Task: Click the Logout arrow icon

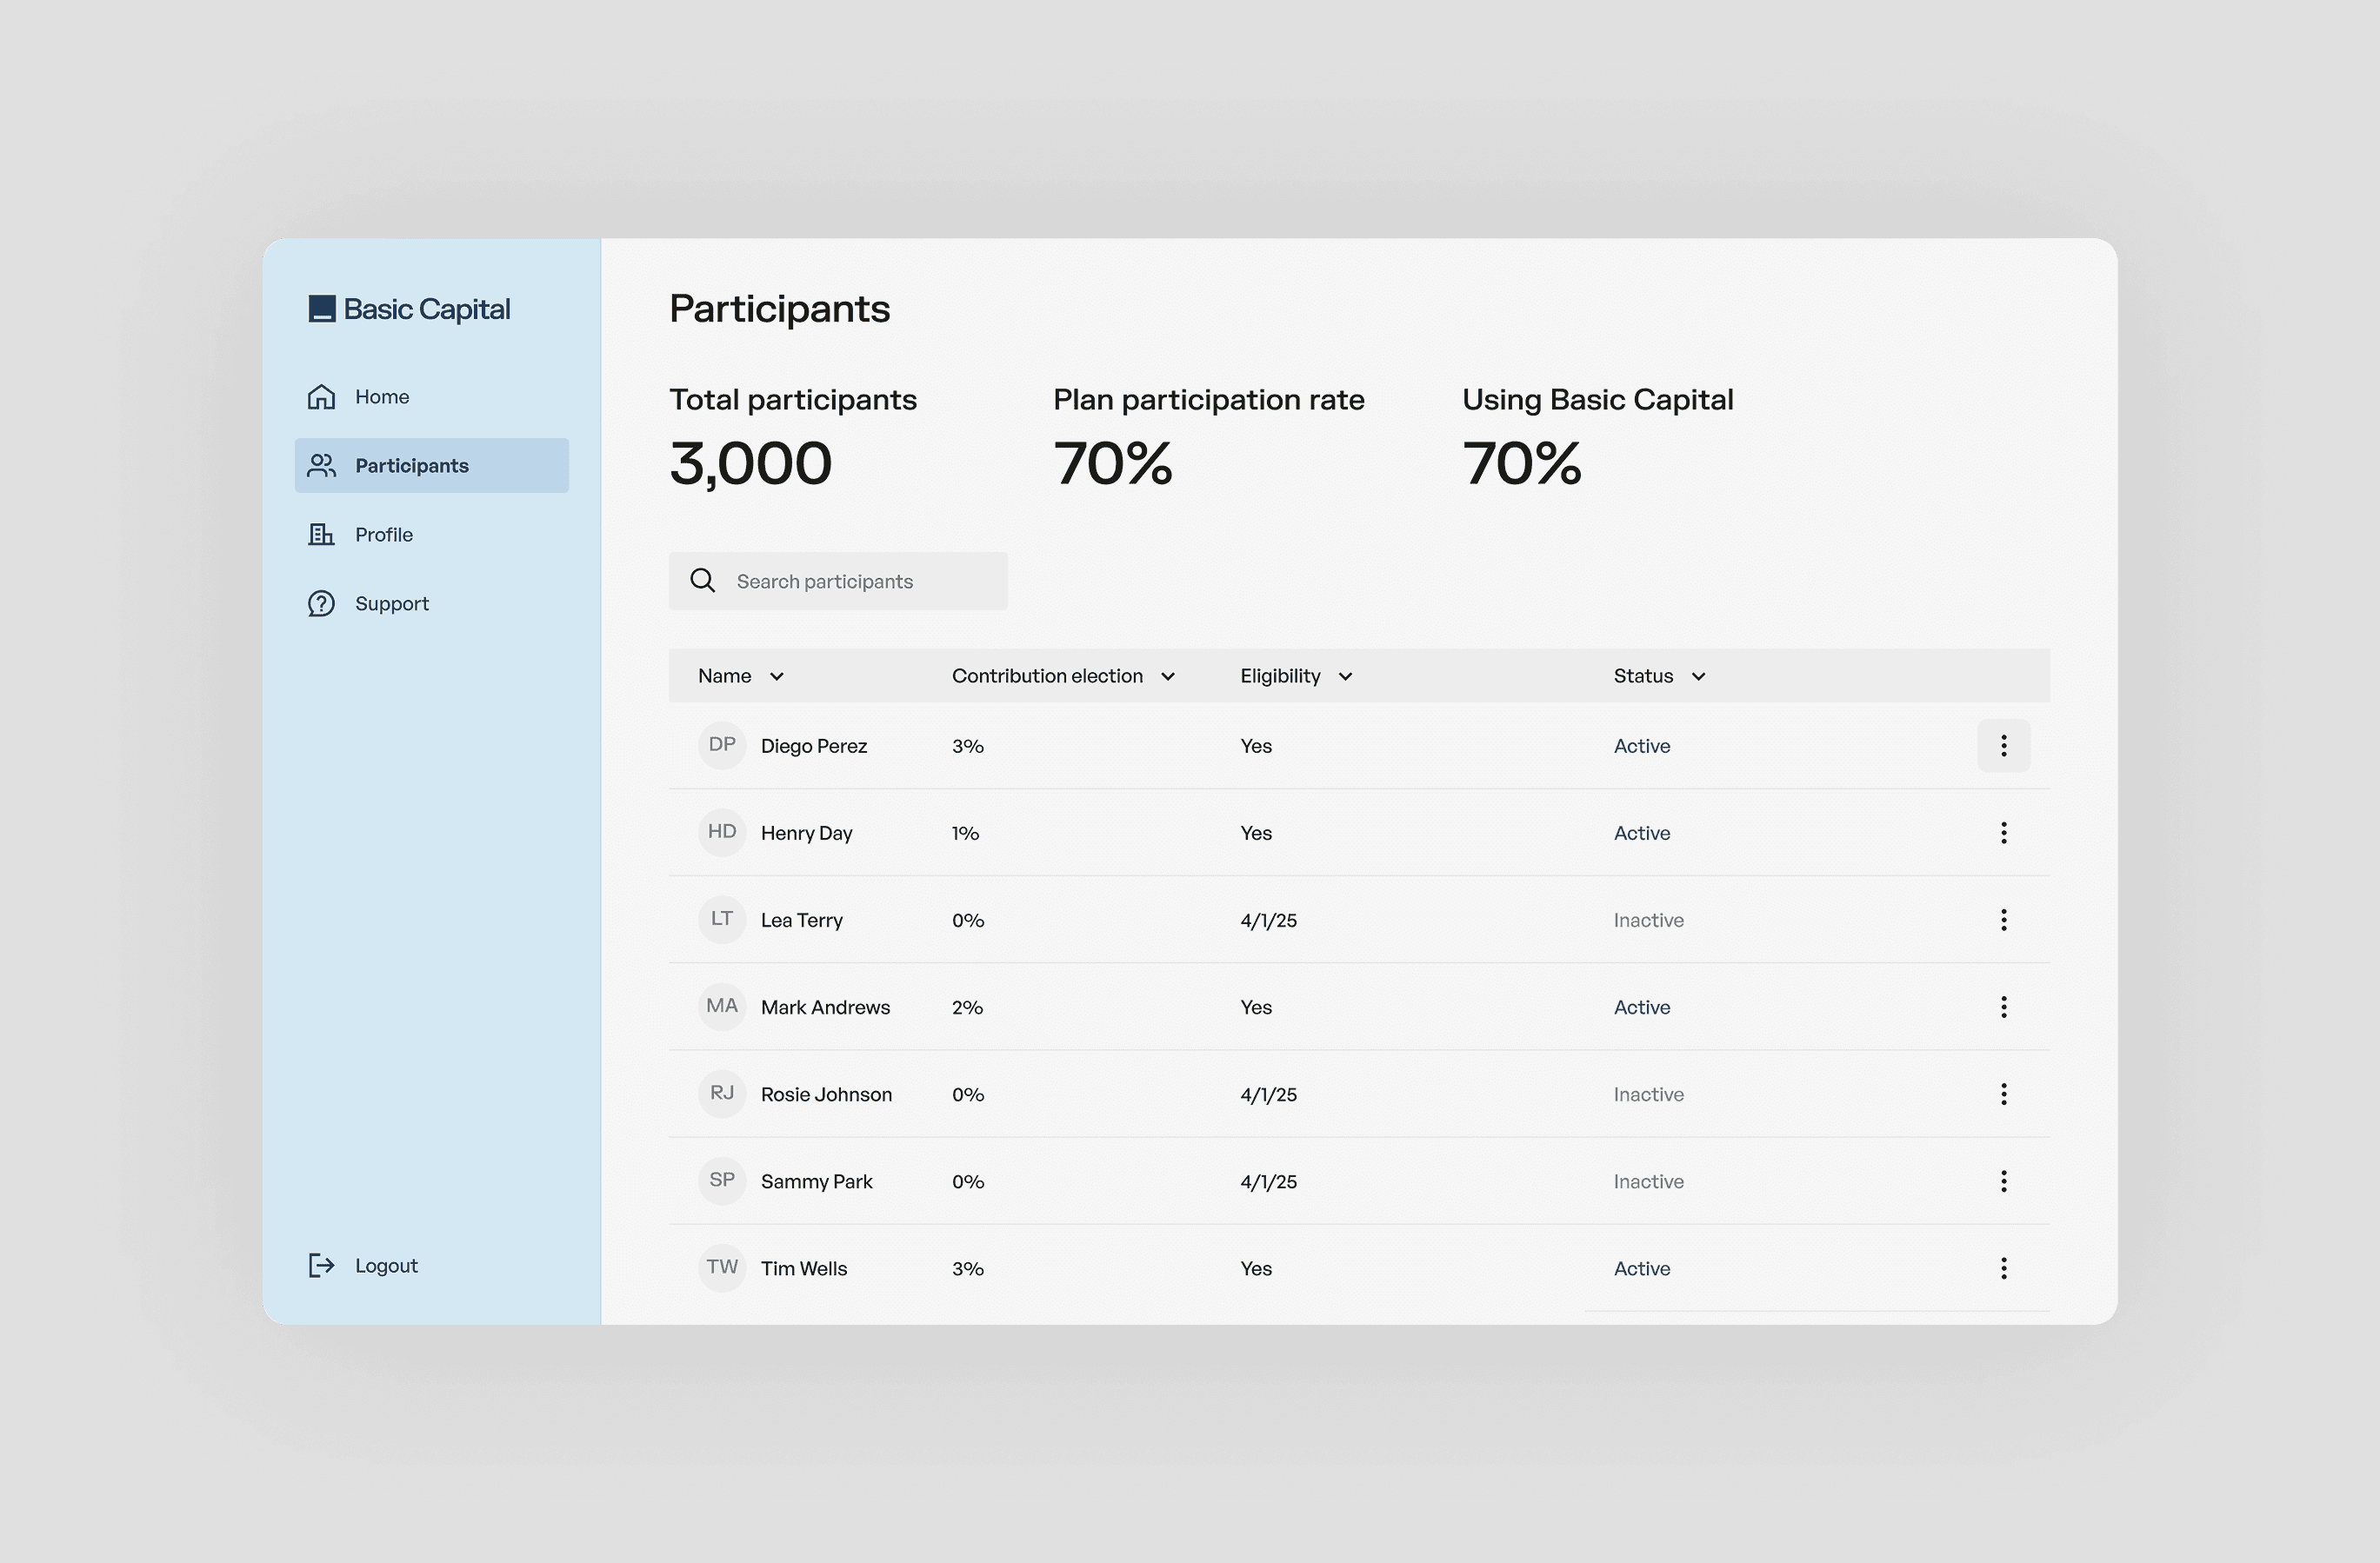Action: (x=321, y=1266)
